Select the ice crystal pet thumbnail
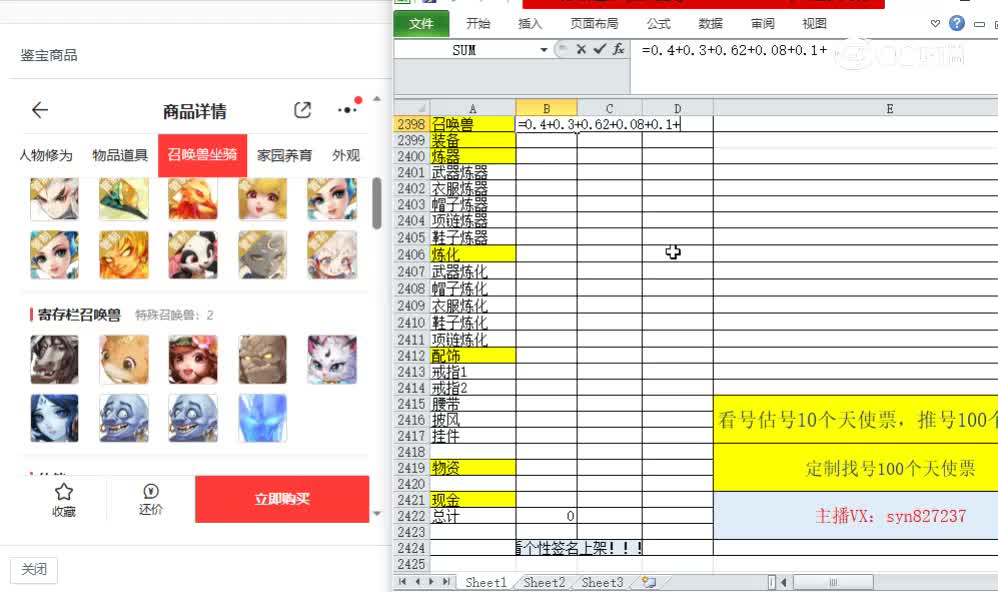The width and height of the screenshot is (998, 592). pos(262,418)
